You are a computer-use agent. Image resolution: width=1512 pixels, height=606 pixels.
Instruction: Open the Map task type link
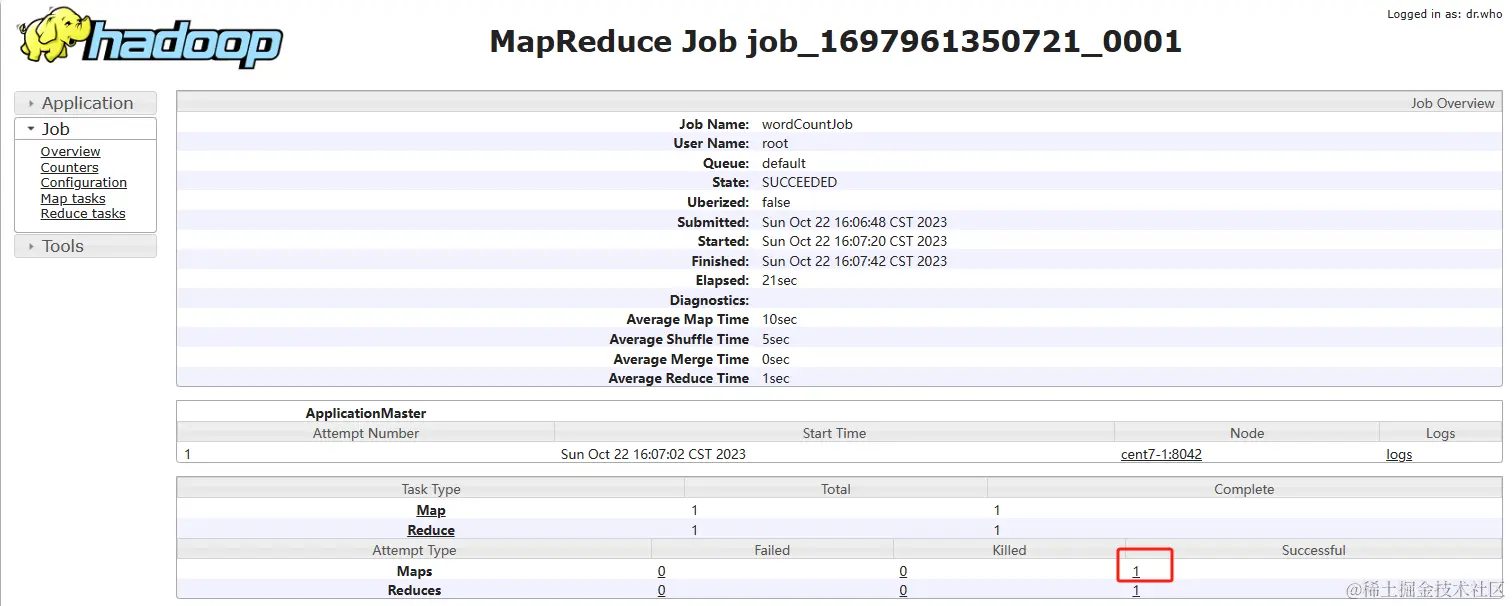pyautogui.click(x=431, y=511)
